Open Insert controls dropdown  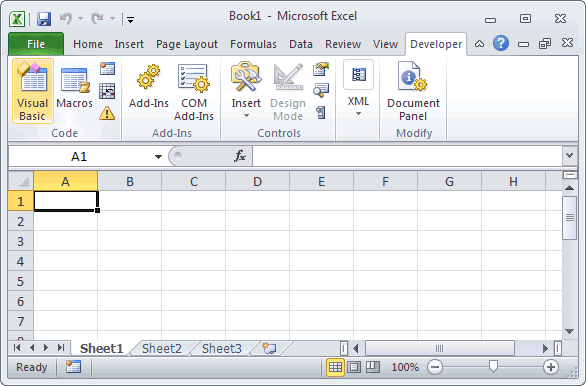pos(246,91)
